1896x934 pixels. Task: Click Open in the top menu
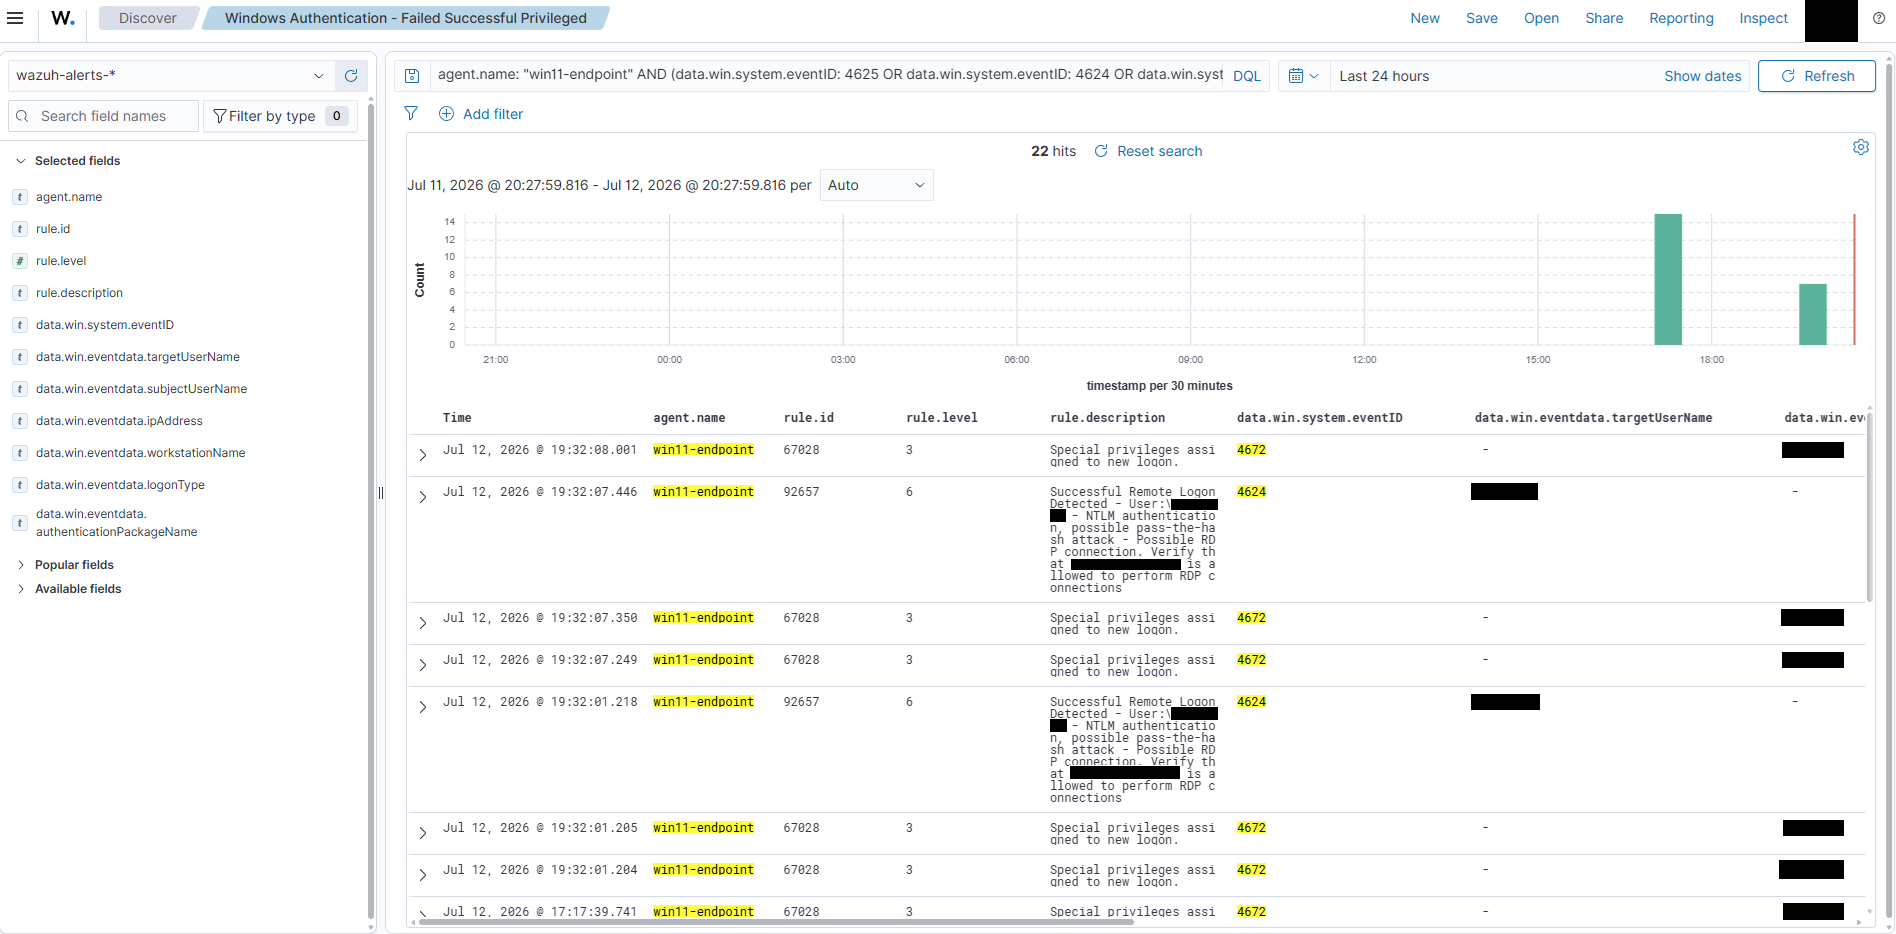1541,18
